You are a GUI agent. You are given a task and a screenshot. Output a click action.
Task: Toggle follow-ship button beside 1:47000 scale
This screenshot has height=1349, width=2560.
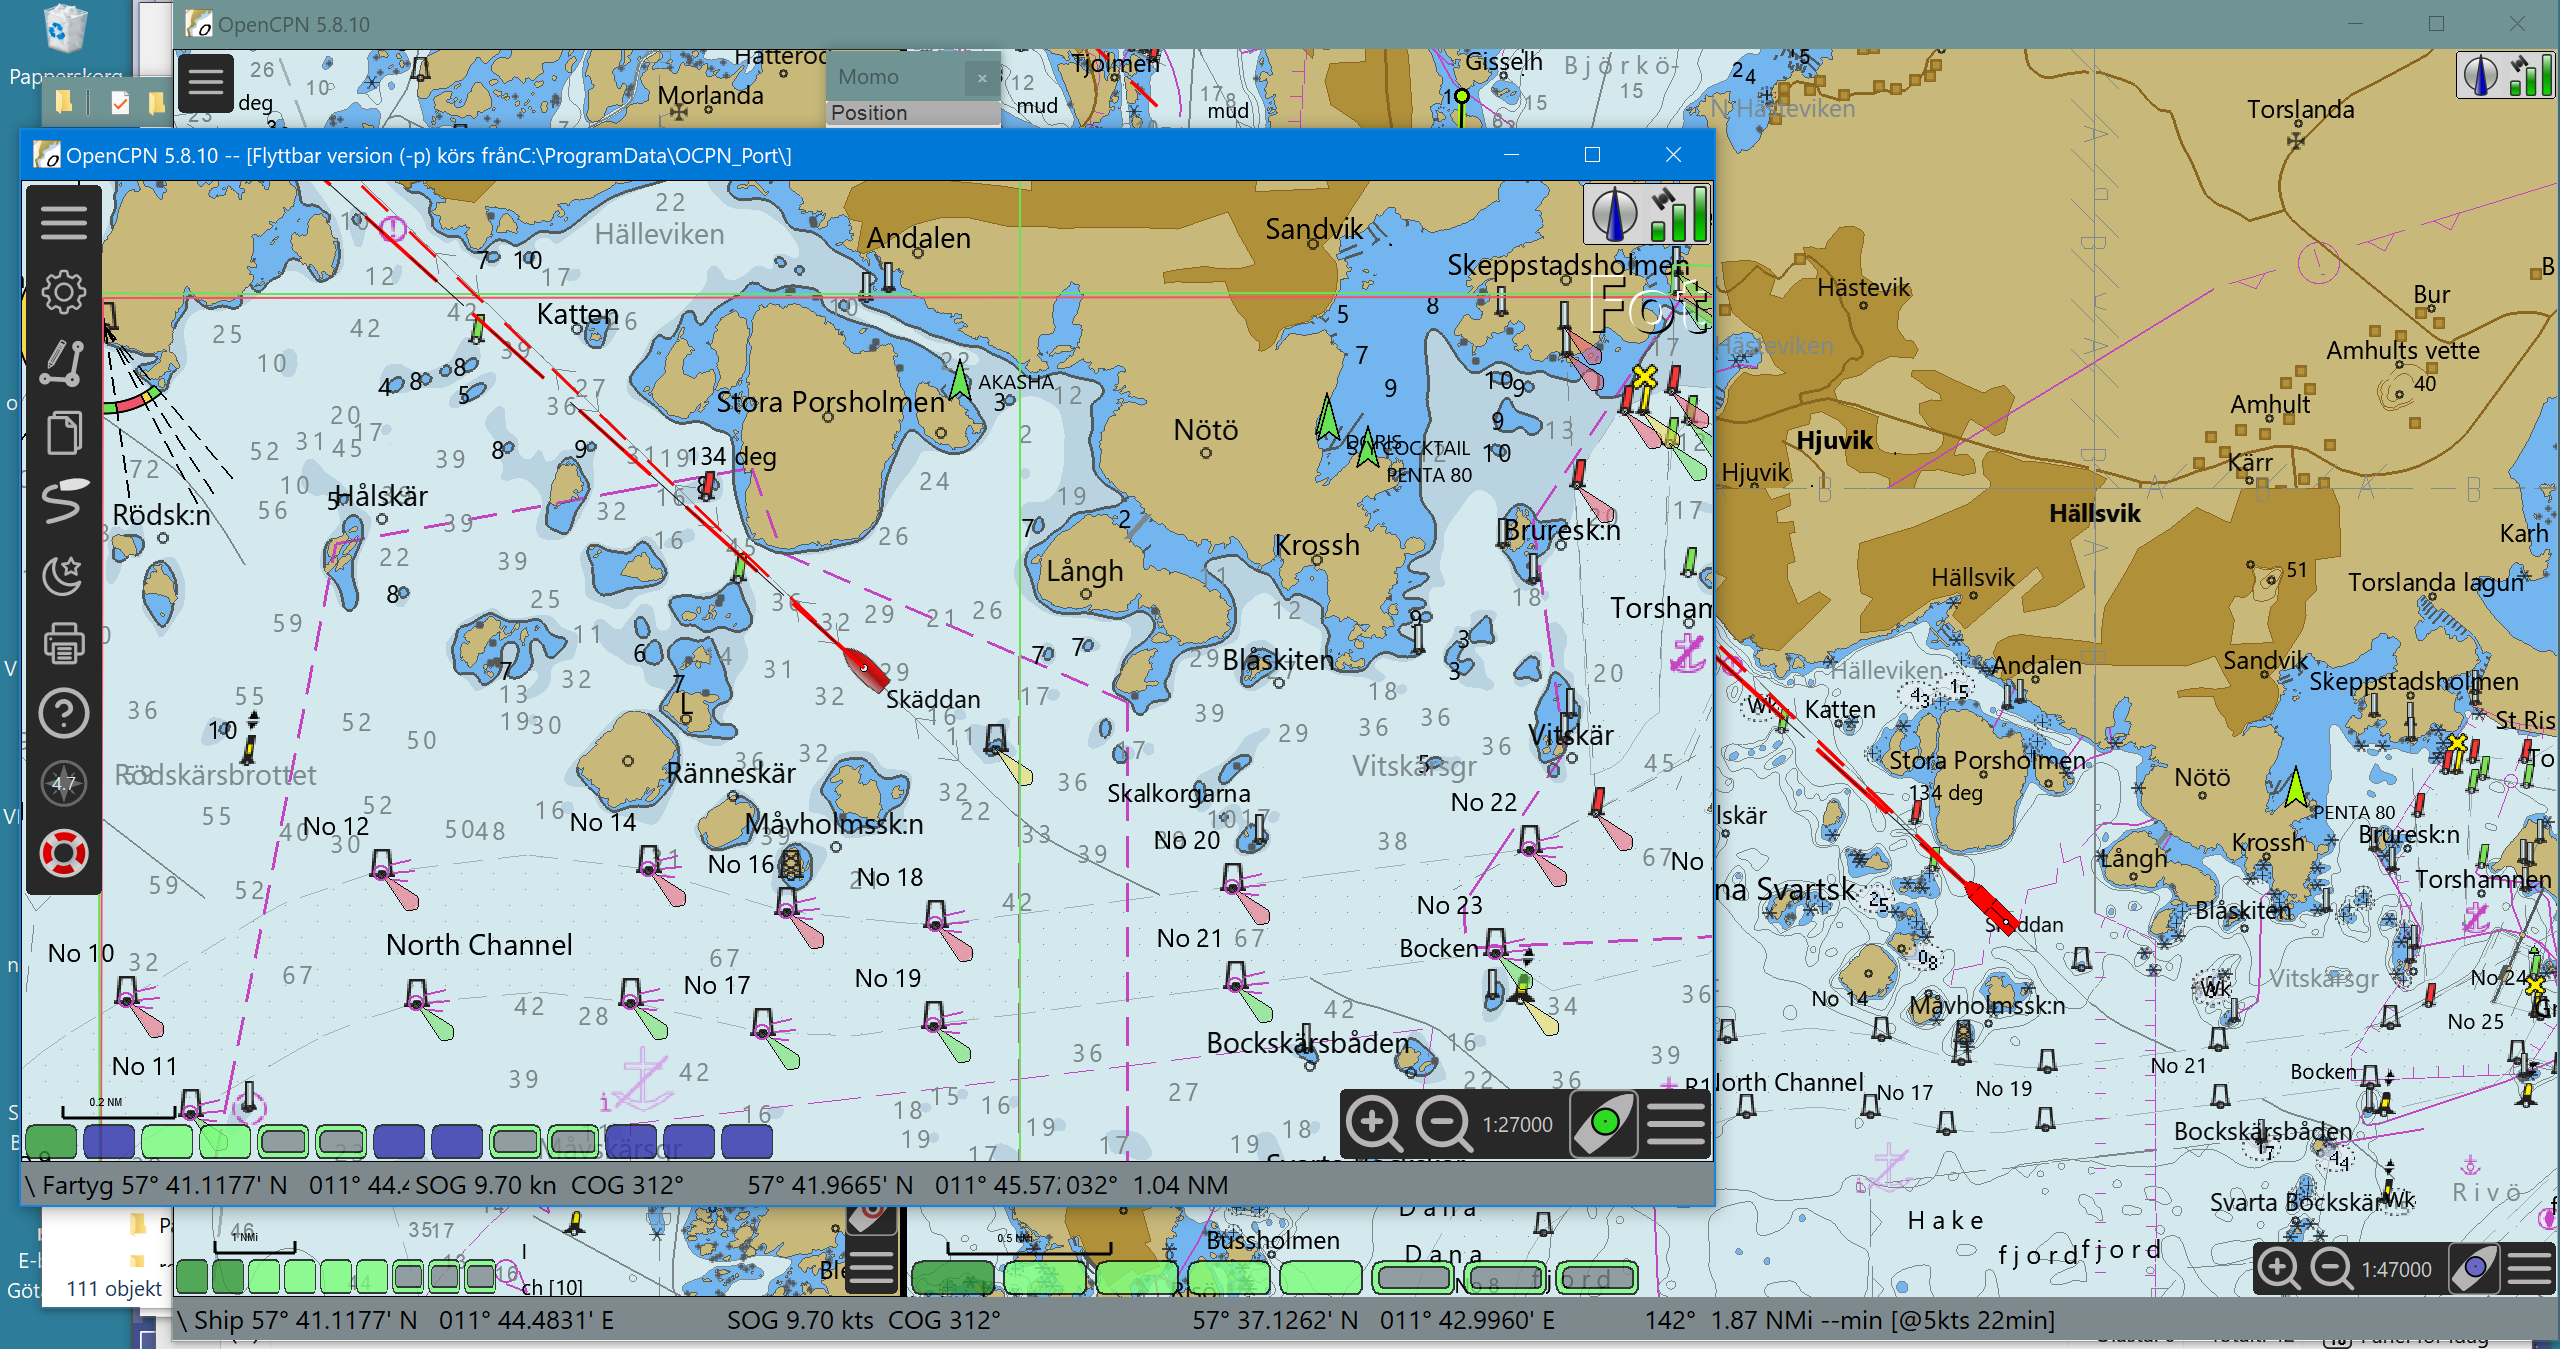2474,1269
